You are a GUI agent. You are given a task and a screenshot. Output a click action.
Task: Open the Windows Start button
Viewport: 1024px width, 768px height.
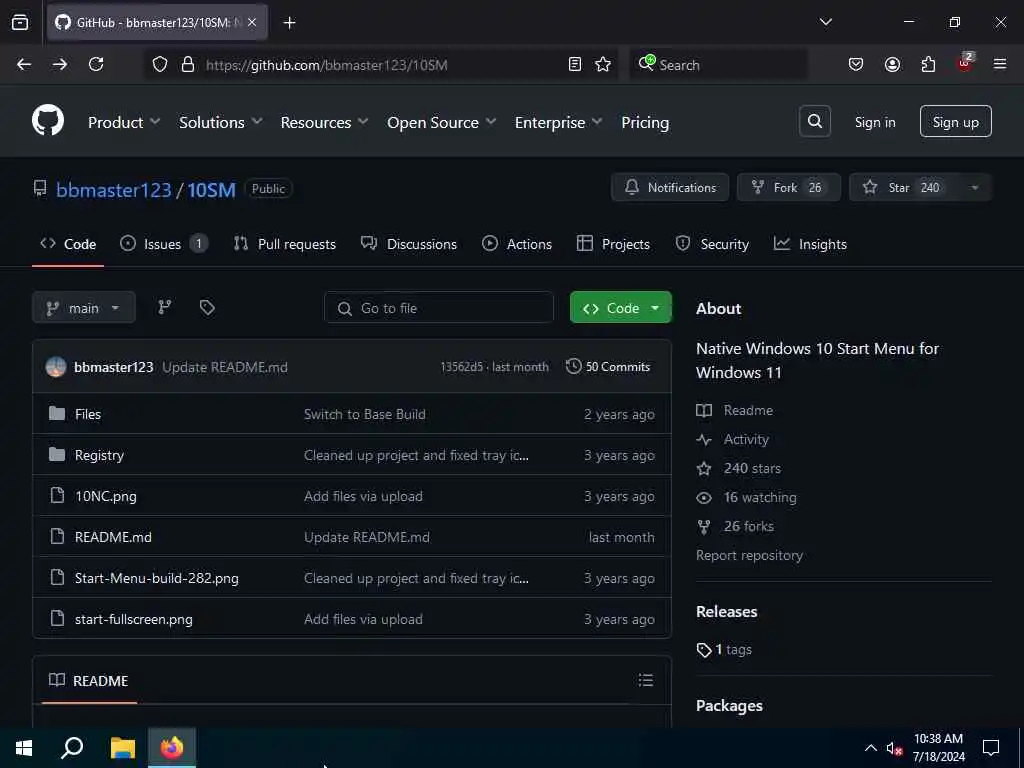pos(24,748)
